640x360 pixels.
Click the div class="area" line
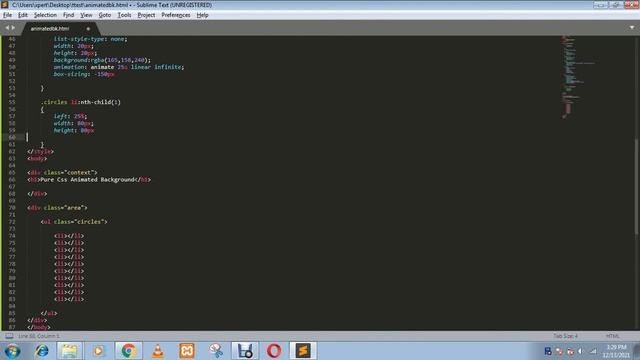click(x=57, y=208)
